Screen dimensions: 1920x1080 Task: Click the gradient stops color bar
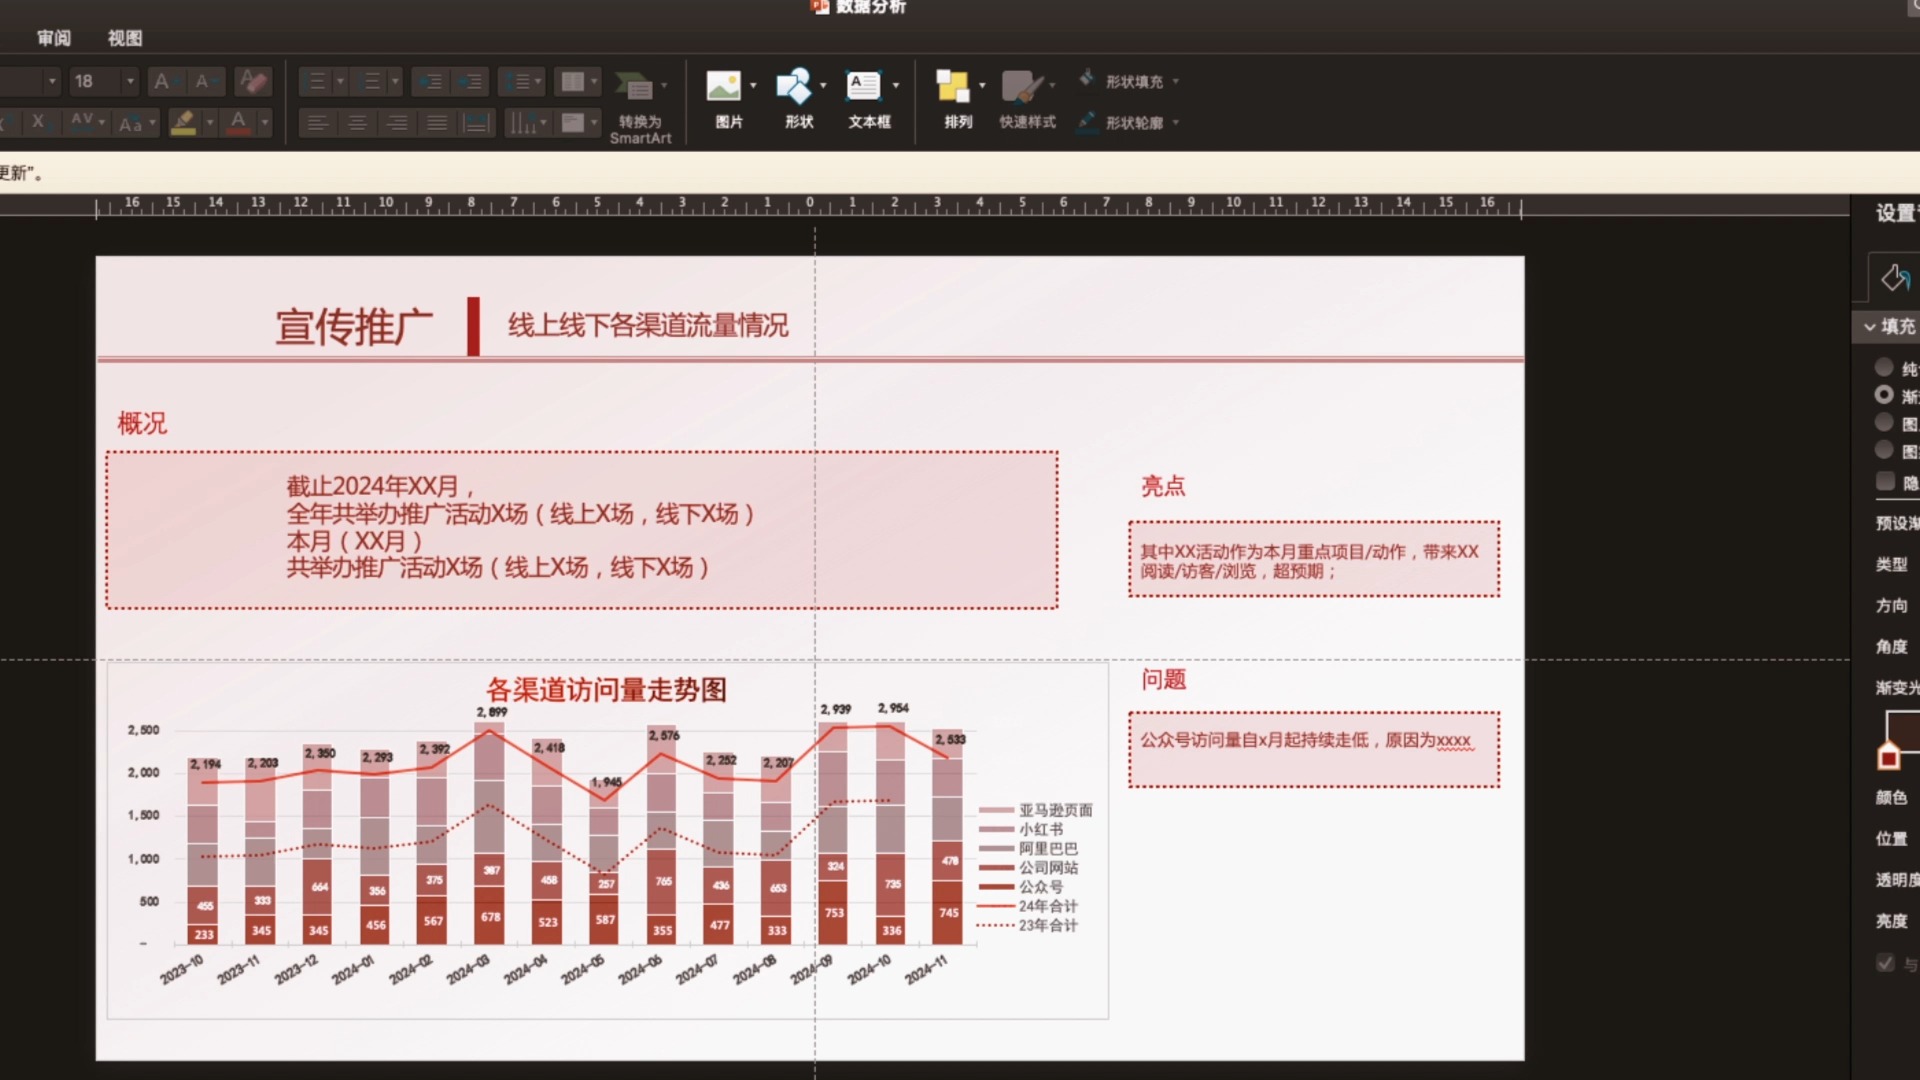[x=1903, y=731]
